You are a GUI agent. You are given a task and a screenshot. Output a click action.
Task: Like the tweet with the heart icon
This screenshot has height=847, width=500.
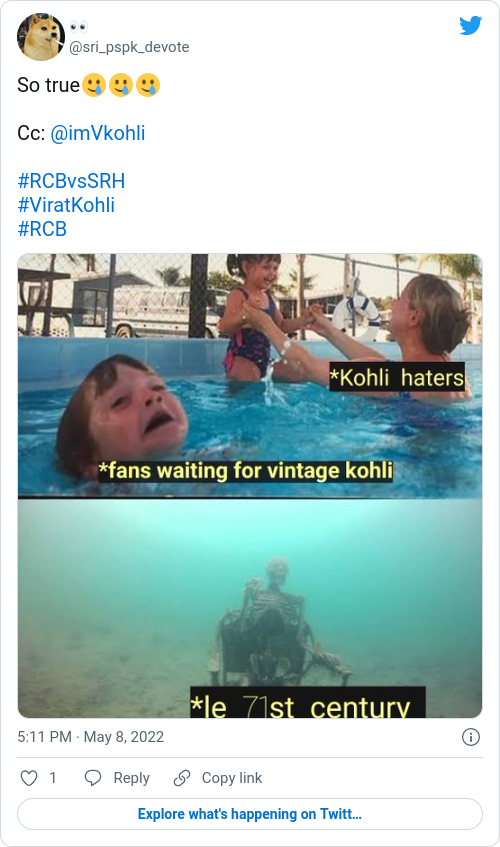pos(29,778)
